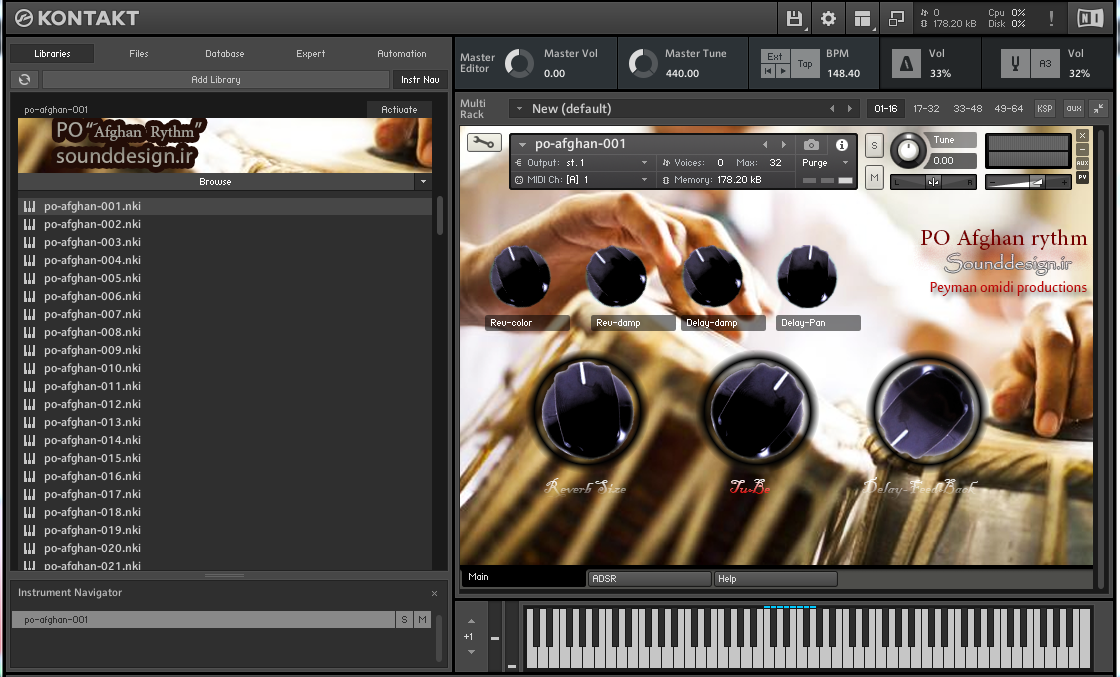Viewport: 1120px width, 677px height.
Task: Open options with the gear icon
Action: 828,19
